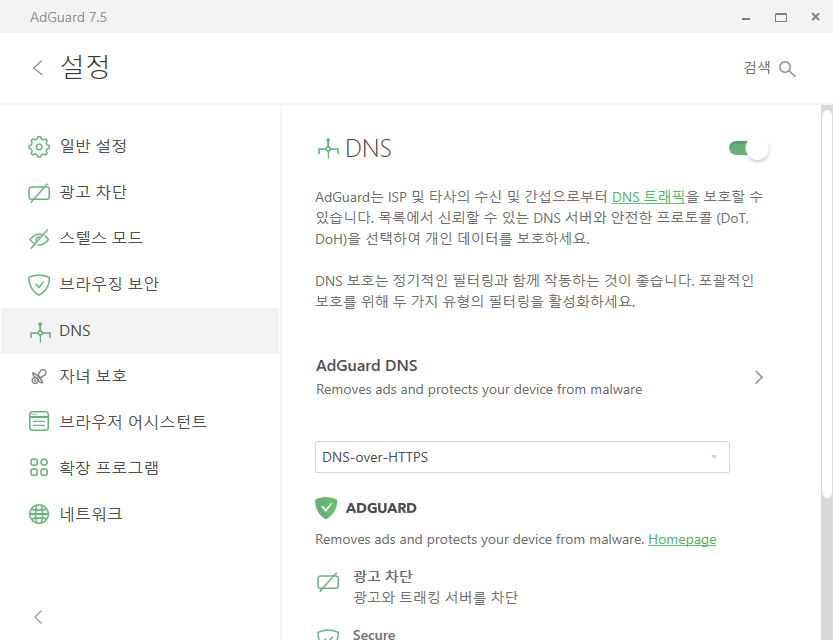Toggle the DNS protection switch
Image resolution: width=833 pixels, height=640 pixels.
(x=749, y=148)
